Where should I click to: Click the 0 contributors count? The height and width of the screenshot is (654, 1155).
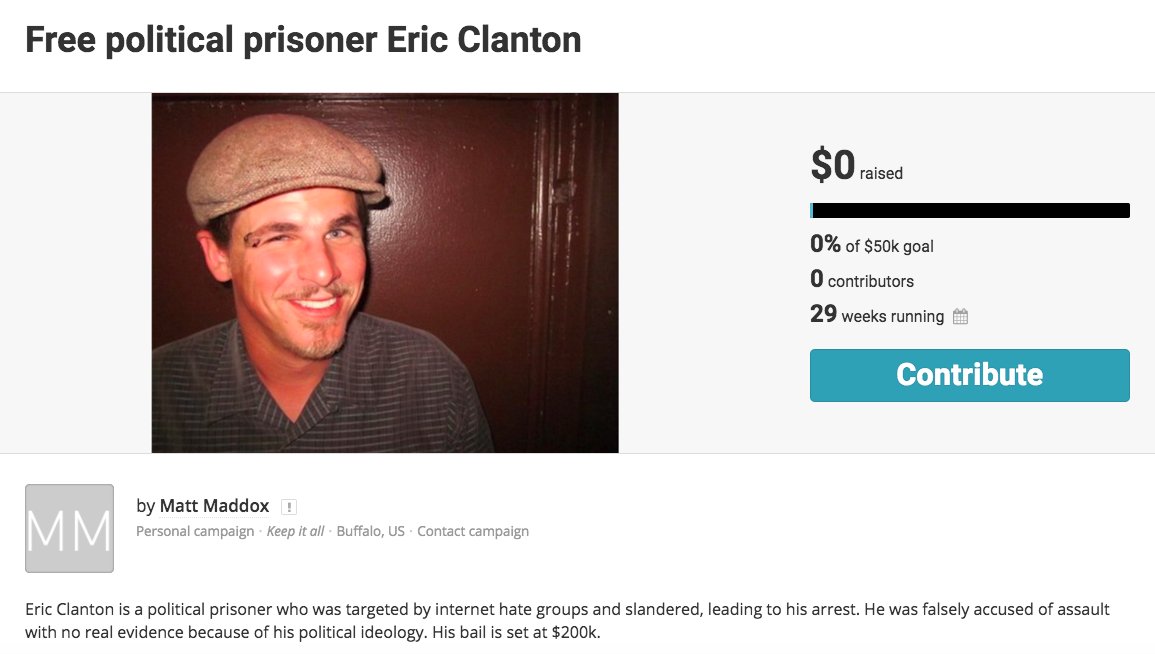click(862, 281)
